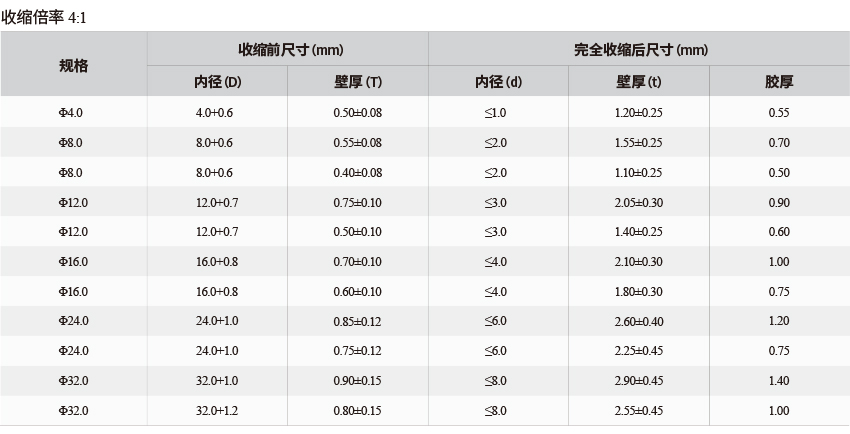Screen dimensions: 850x434
Task: Select the 完全收缩后尺寸 (mm) header cell
Action: [640, 49]
